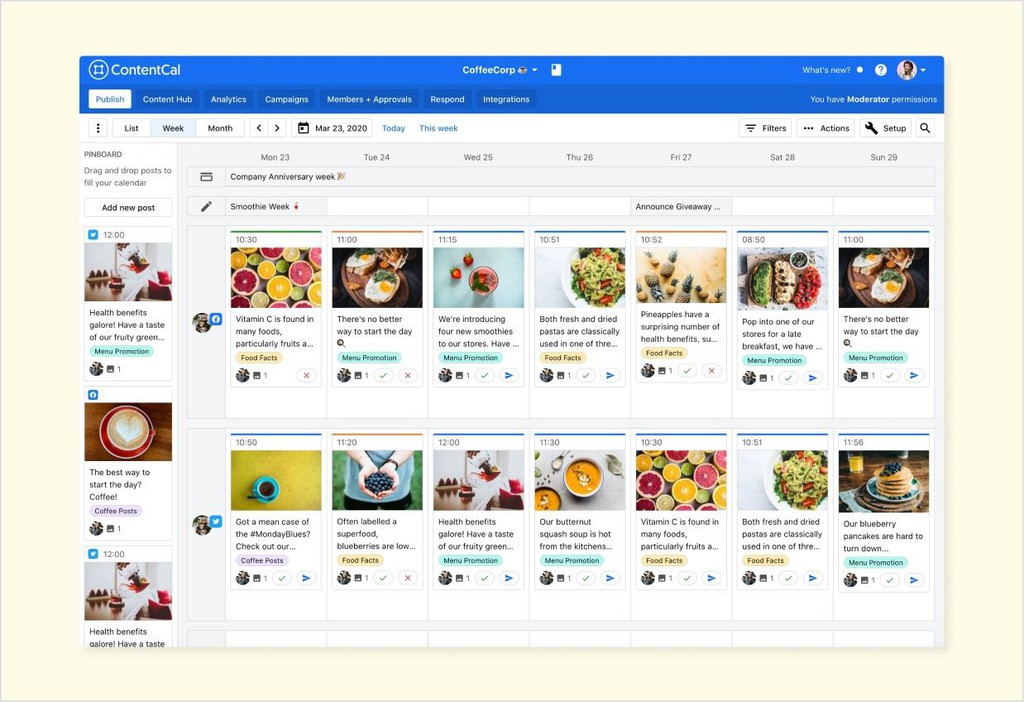Open the three-dot options menu beside List

pyautogui.click(x=98, y=128)
